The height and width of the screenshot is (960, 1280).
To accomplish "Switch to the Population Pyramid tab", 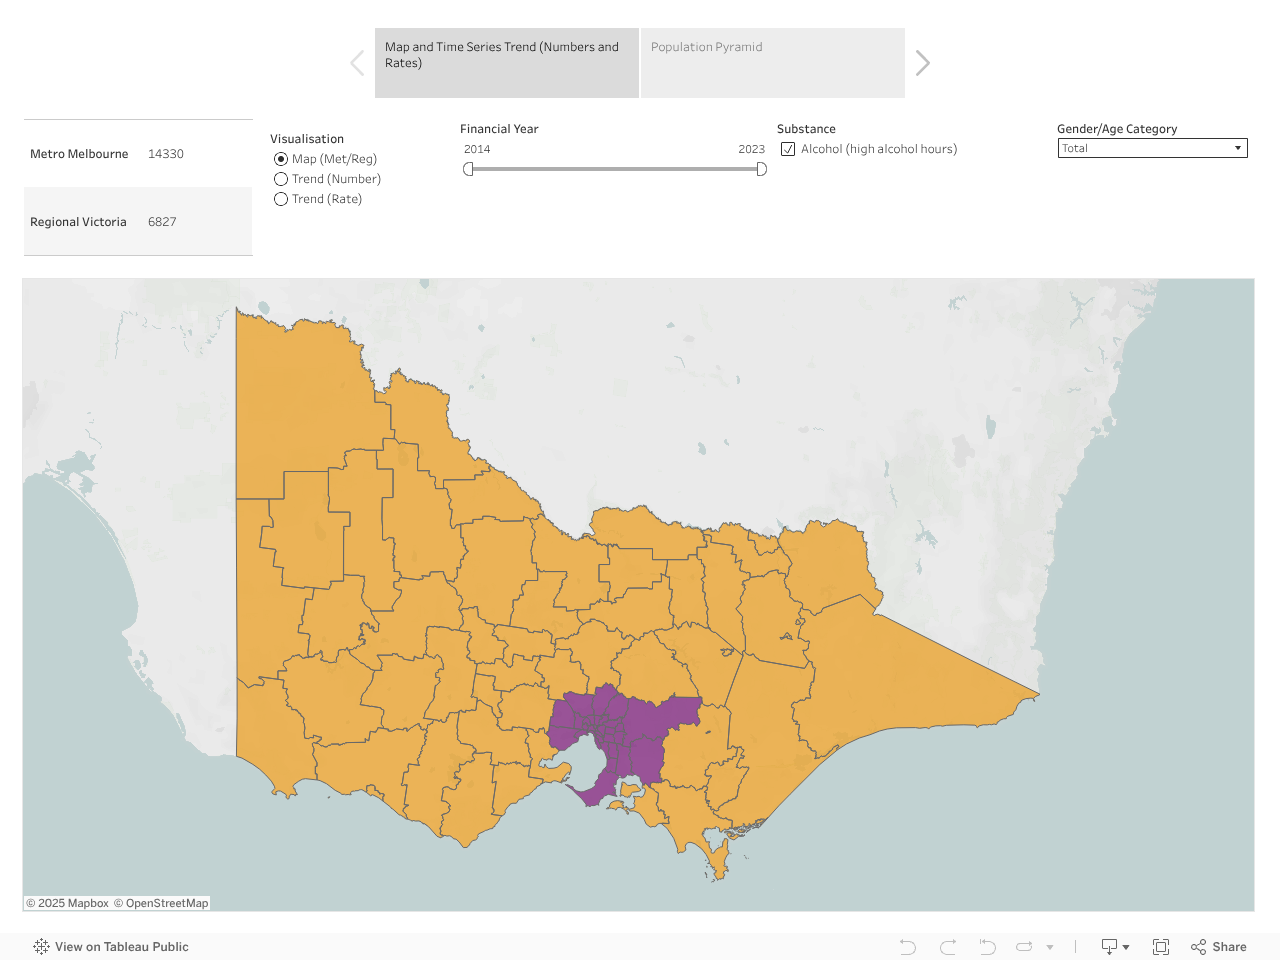I will pyautogui.click(x=773, y=63).
